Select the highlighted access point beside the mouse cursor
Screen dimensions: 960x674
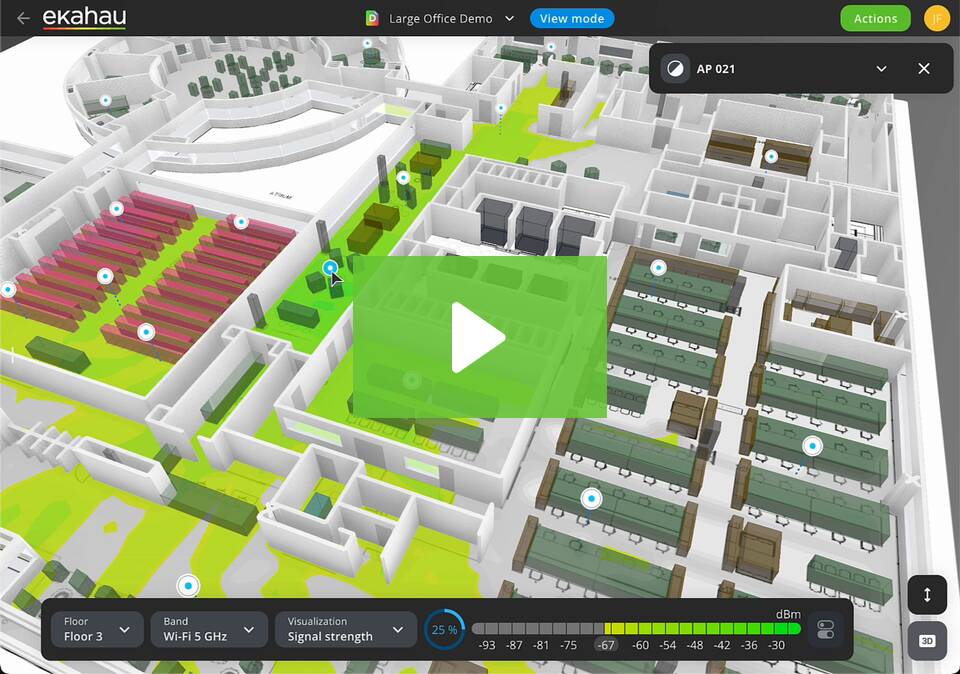[330, 268]
